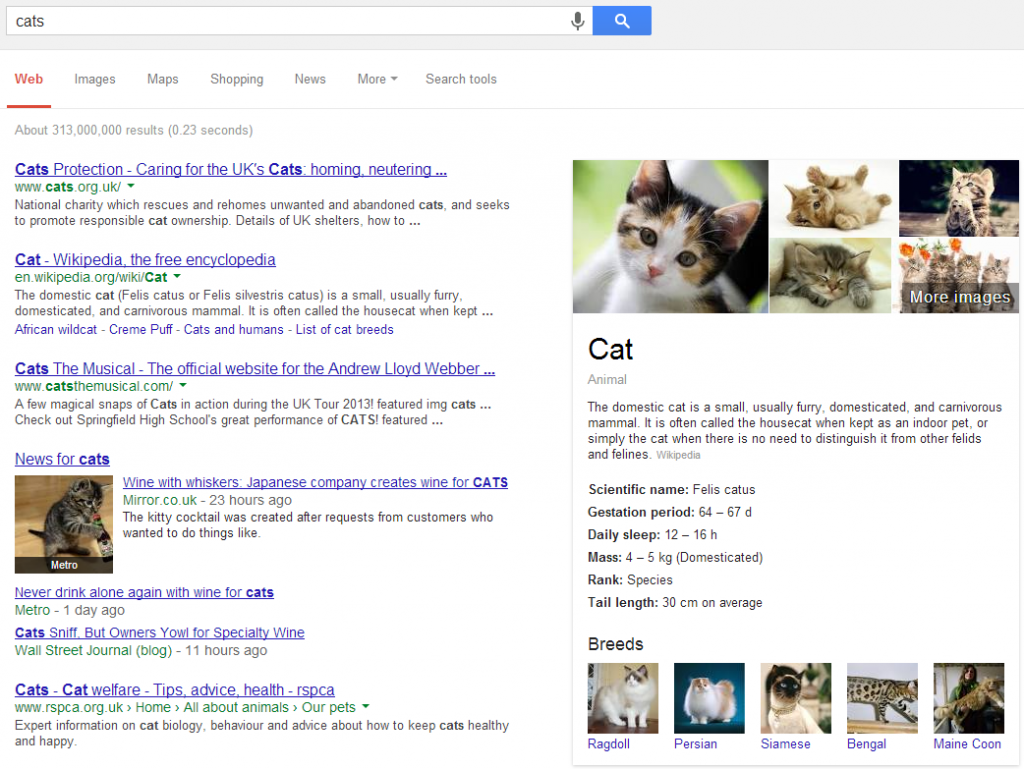Go to the Shopping tab

coord(236,79)
